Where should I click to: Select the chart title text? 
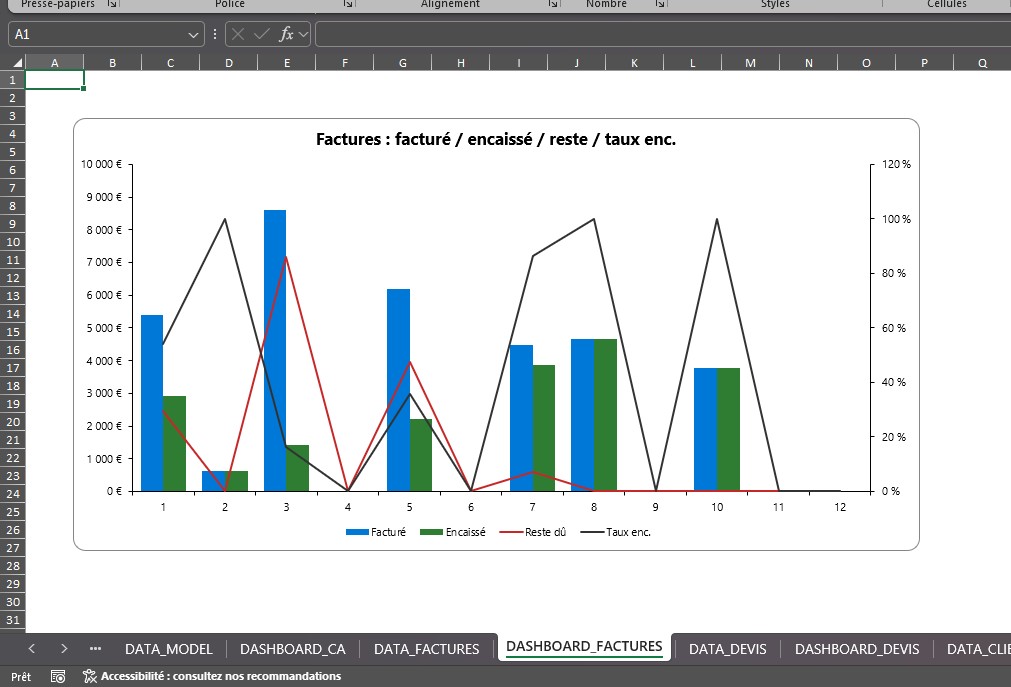point(494,139)
